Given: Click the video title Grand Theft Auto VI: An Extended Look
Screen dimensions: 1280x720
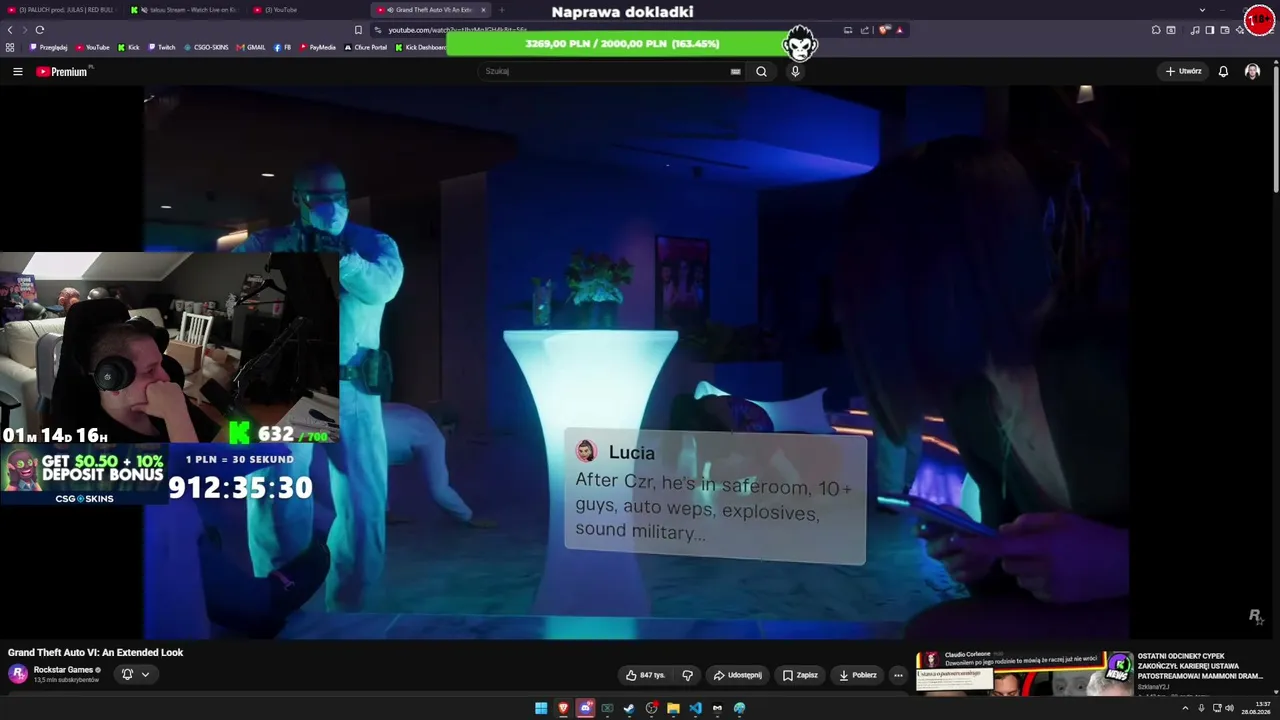Looking at the screenshot, I should pyautogui.click(x=96, y=653).
